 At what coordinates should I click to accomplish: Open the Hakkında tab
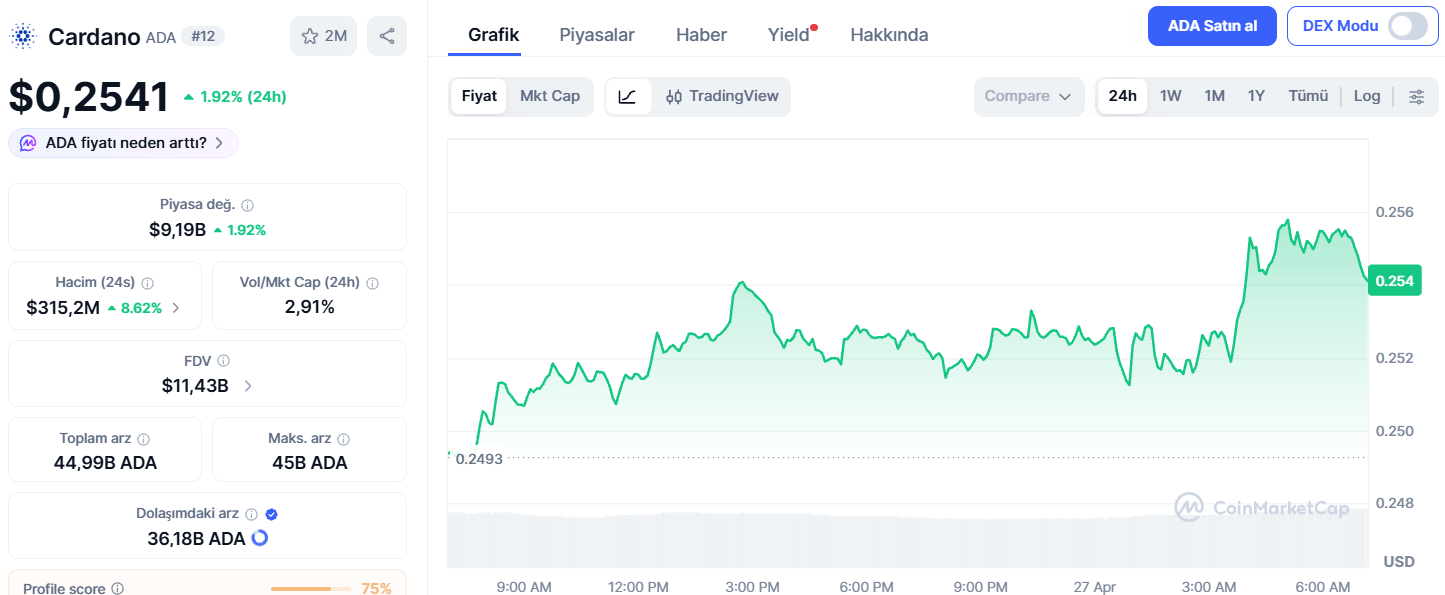889,35
